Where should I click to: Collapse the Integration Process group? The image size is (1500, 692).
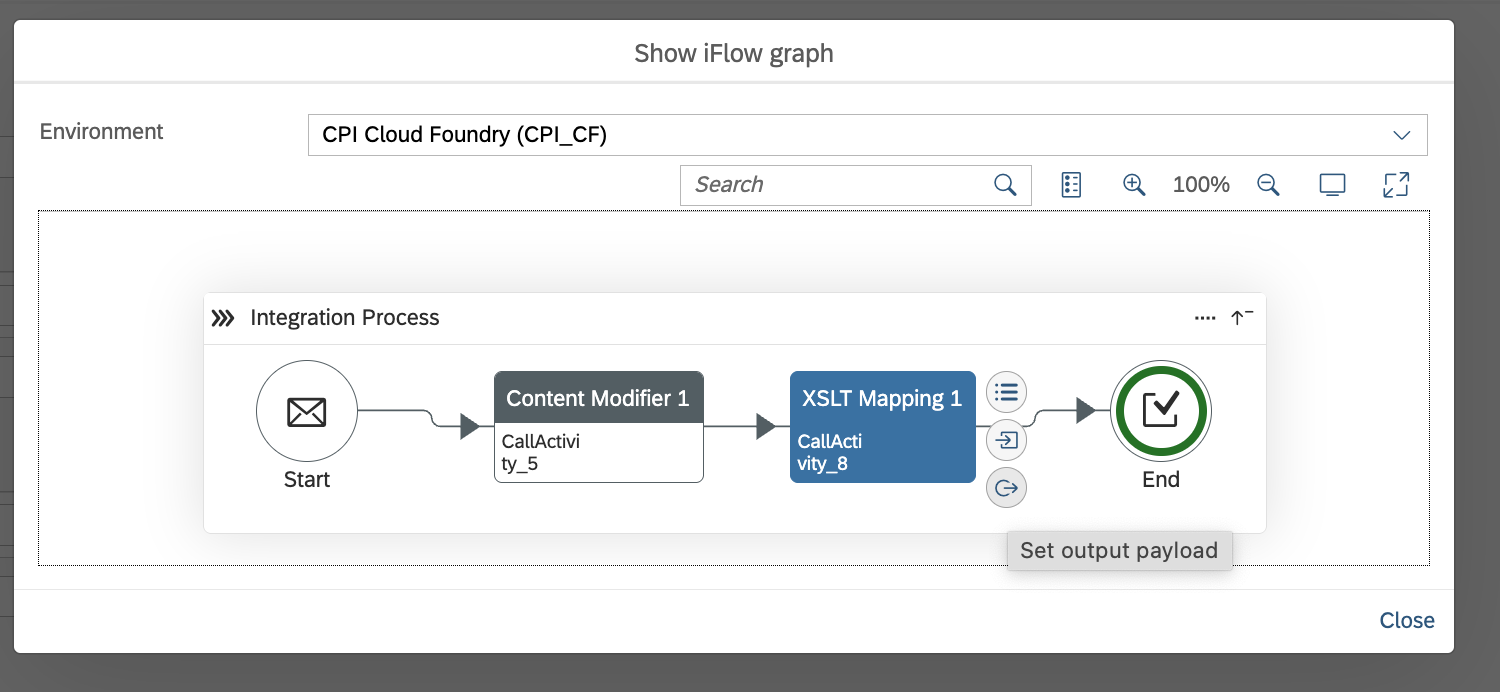tap(1241, 318)
